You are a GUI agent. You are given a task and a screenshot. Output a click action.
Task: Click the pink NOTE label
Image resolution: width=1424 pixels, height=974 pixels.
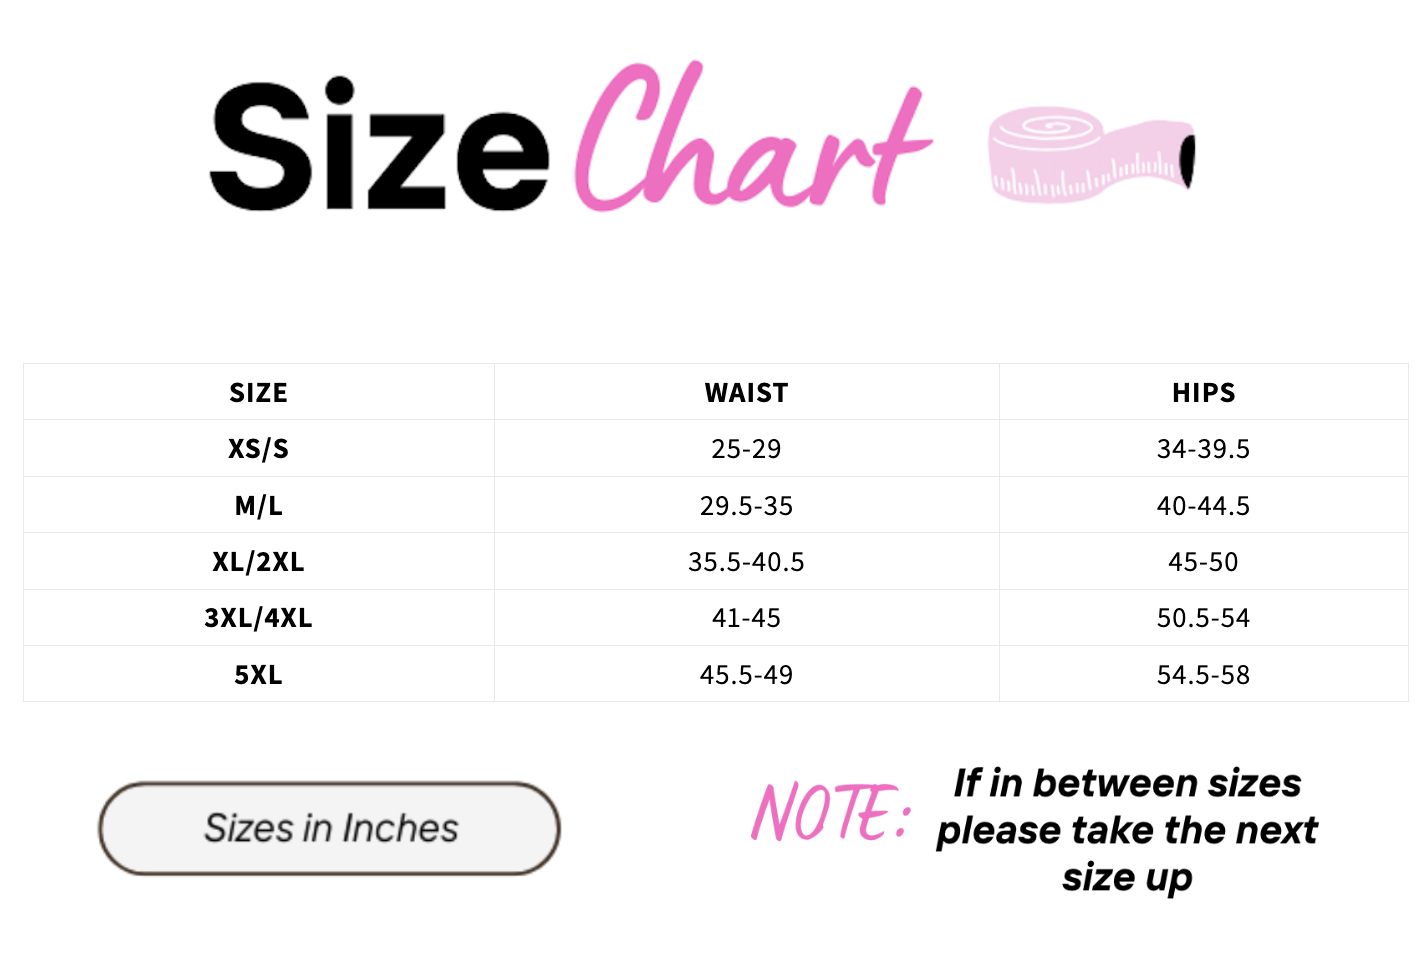coord(830,812)
